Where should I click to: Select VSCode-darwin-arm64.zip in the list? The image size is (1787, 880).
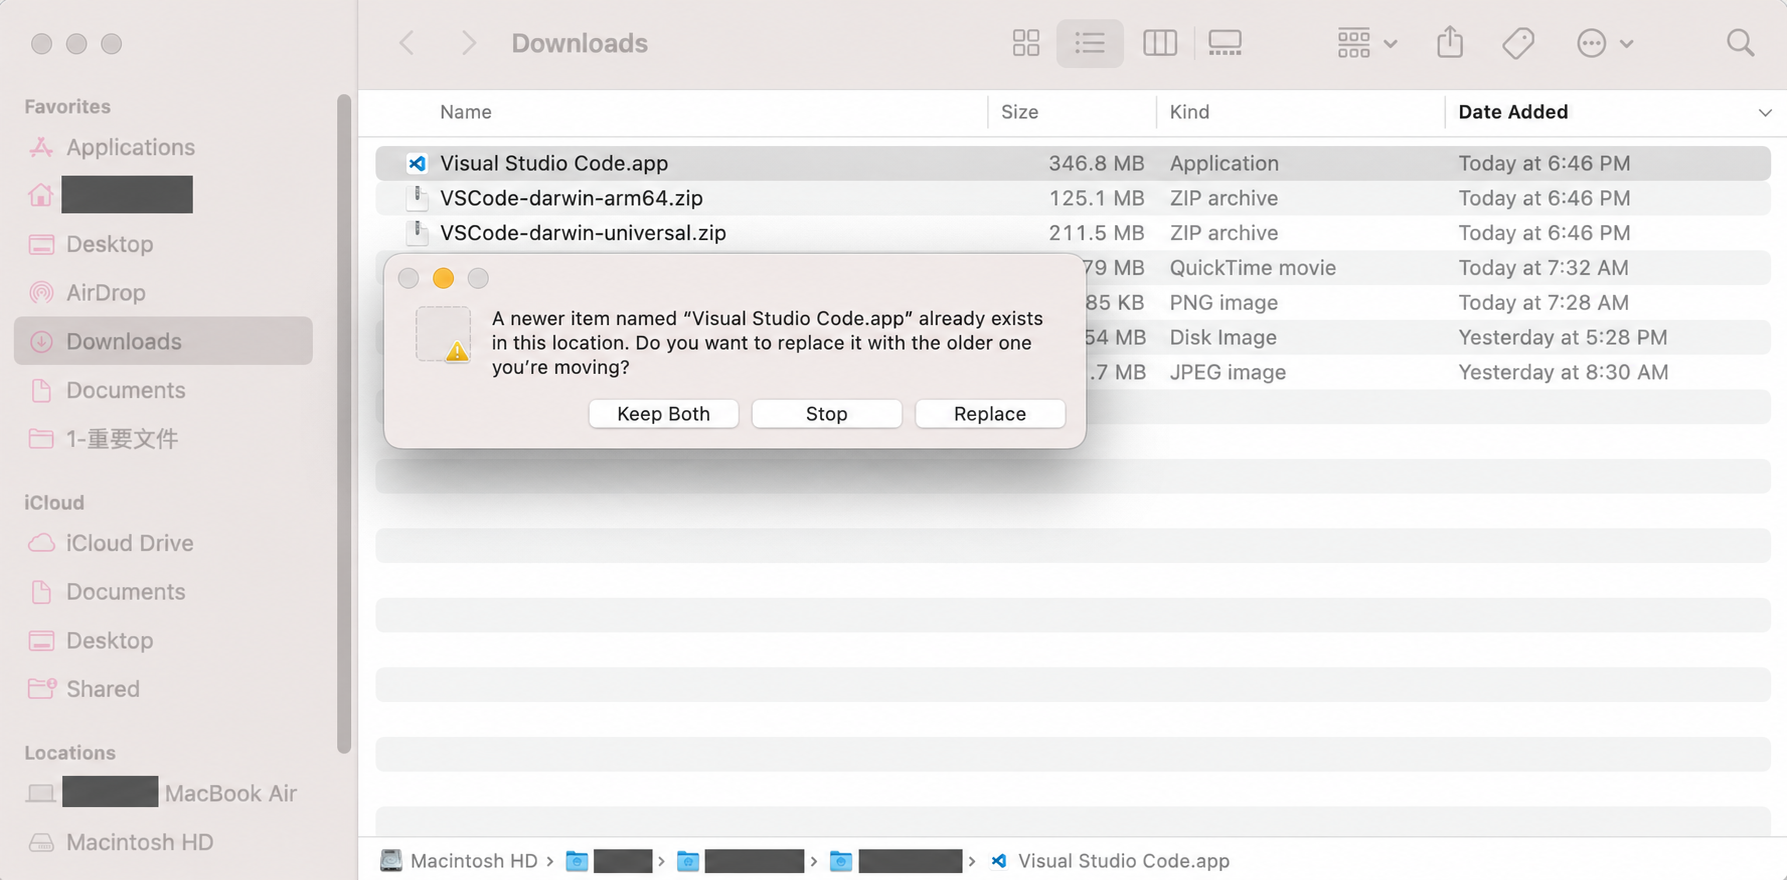(1073, 198)
